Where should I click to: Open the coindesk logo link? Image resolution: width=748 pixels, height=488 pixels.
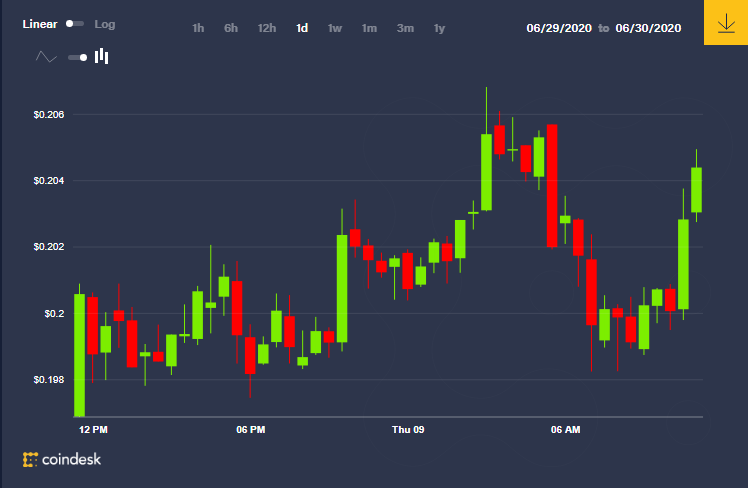coord(62,459)
